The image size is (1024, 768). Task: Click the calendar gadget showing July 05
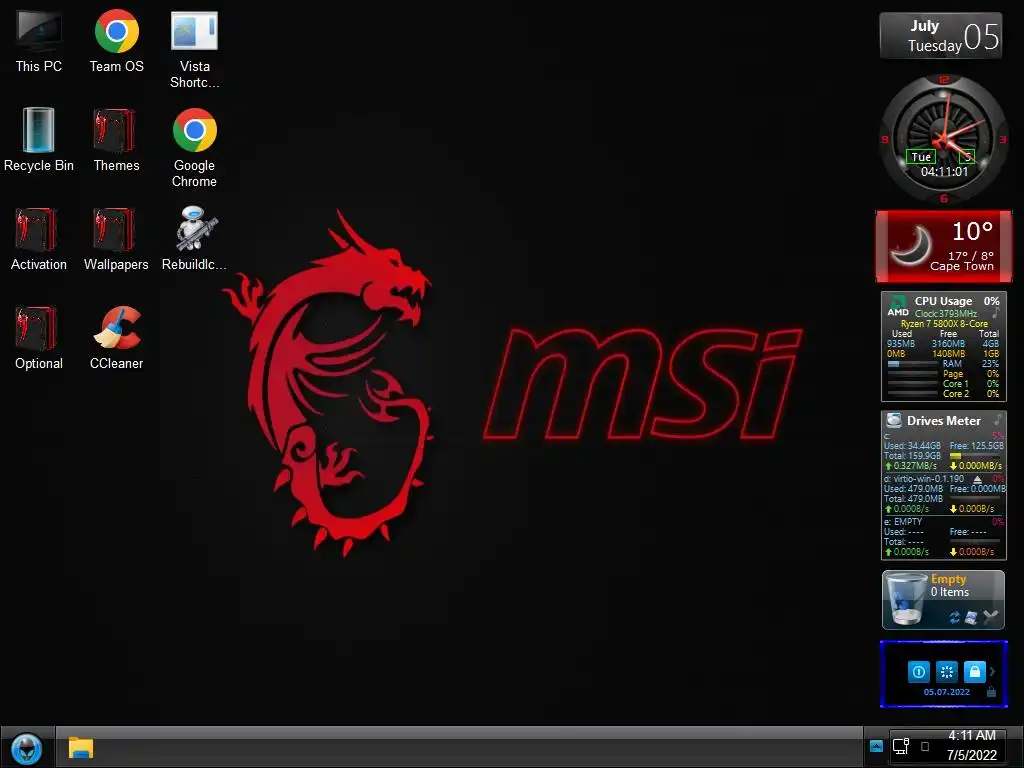[x=940, y=35]
